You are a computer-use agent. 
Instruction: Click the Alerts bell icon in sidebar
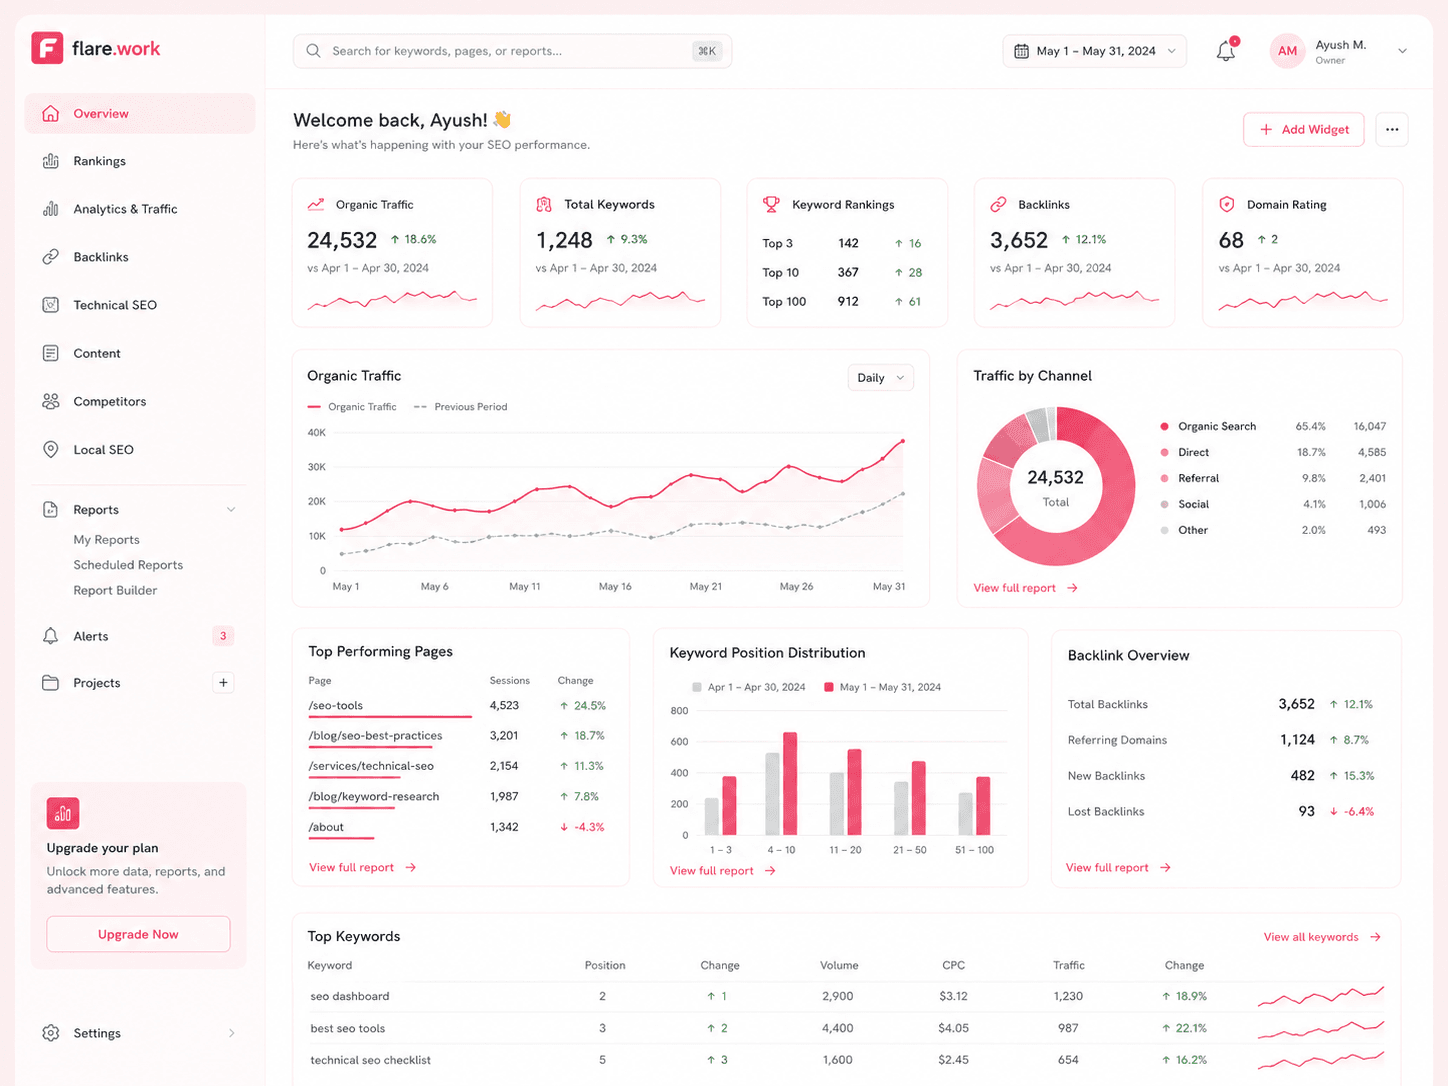click(x=51, y=636)
